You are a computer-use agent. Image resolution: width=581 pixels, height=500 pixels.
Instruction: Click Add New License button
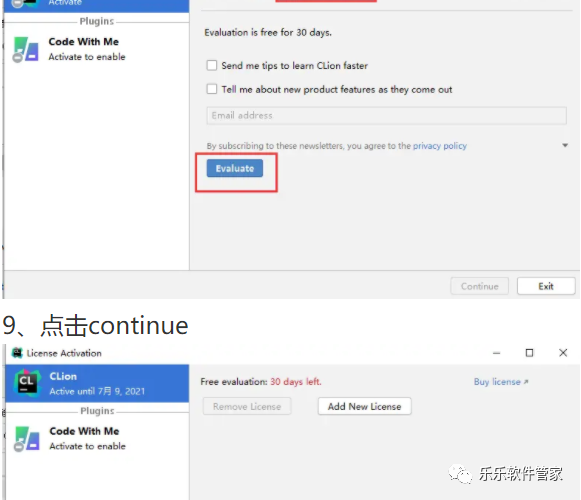[365, 407]
